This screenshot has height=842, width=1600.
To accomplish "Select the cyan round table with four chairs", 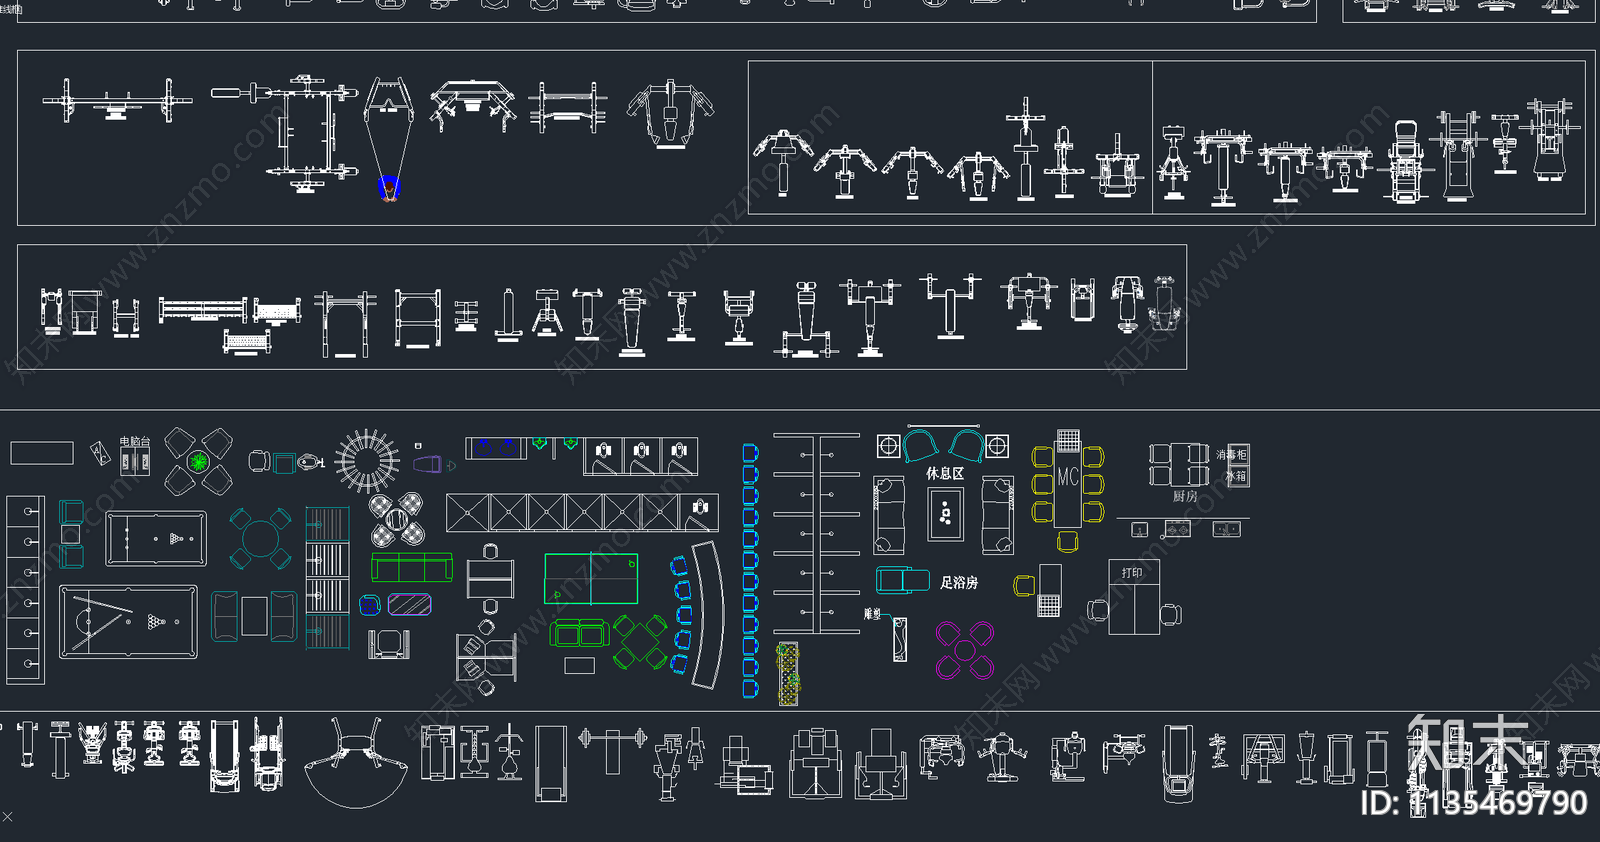I will (x=260, y=538).
